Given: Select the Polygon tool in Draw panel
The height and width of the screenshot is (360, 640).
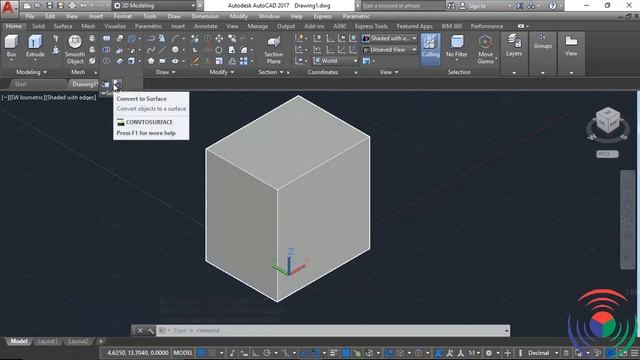Looking at the screenshot, I should click(x=151, y=61).
